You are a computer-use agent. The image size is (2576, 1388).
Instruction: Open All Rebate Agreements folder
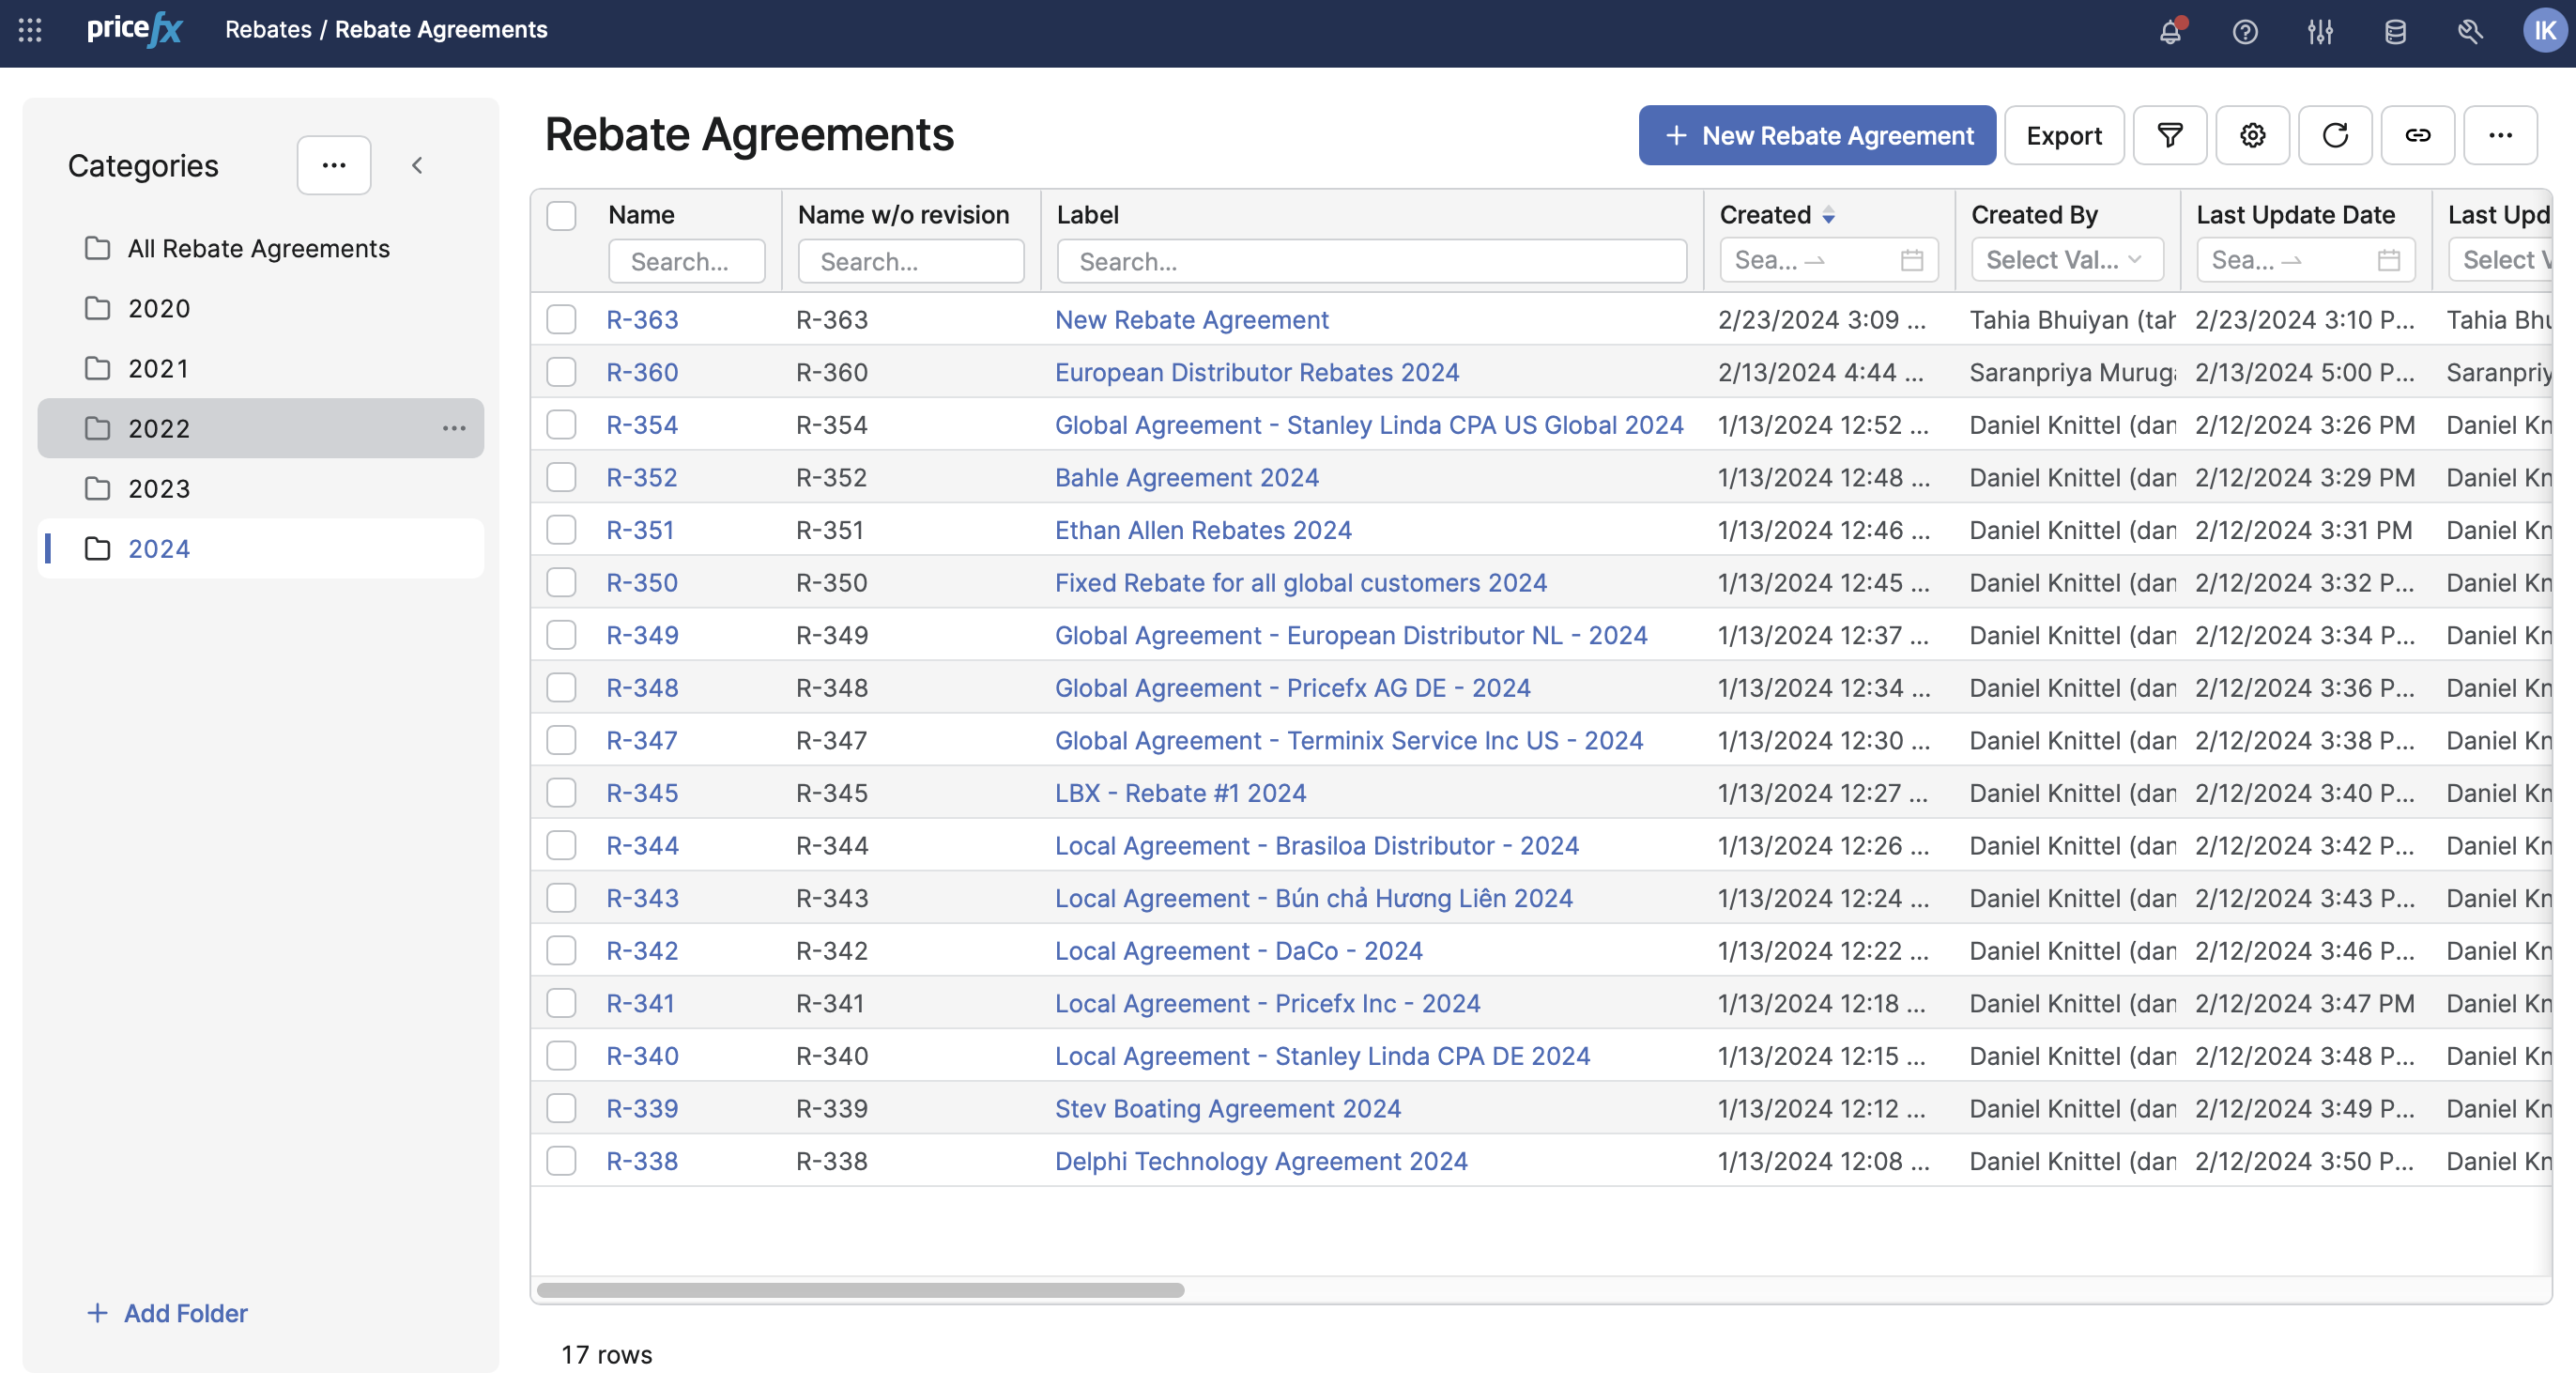[258, 248]
